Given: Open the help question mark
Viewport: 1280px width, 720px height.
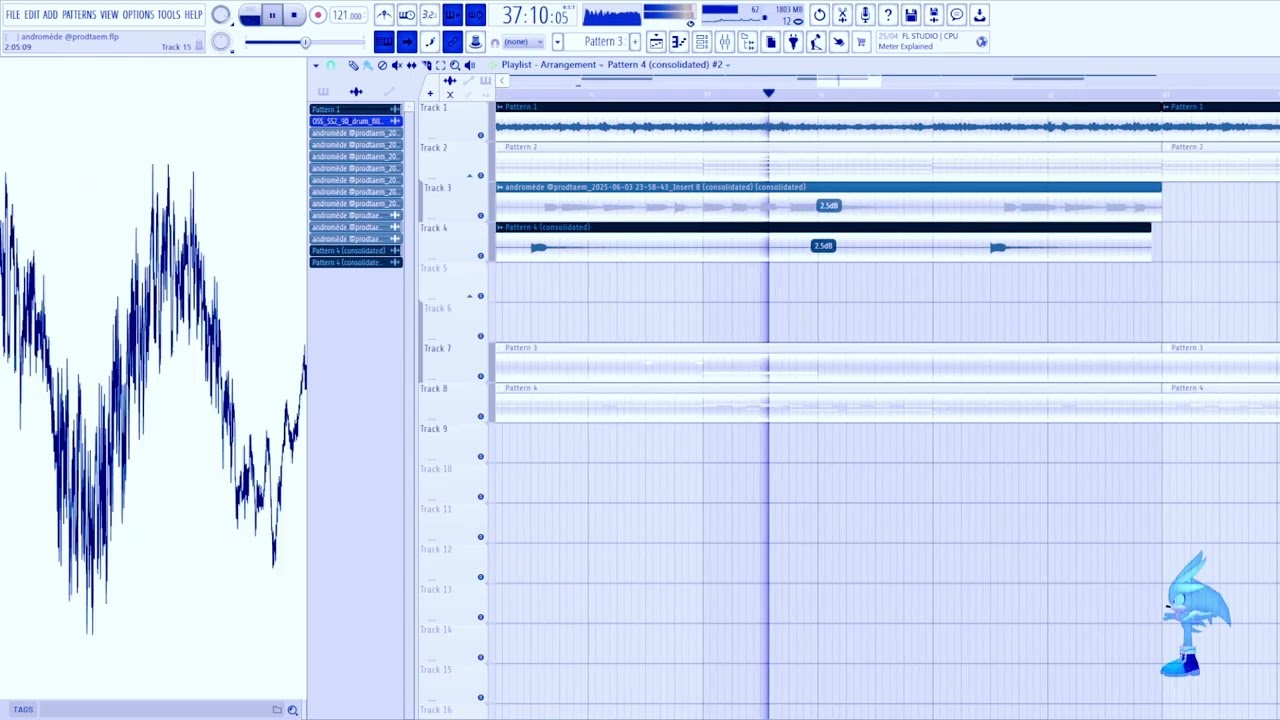Looking at the screenshot, I should click(x=887, y=14).
